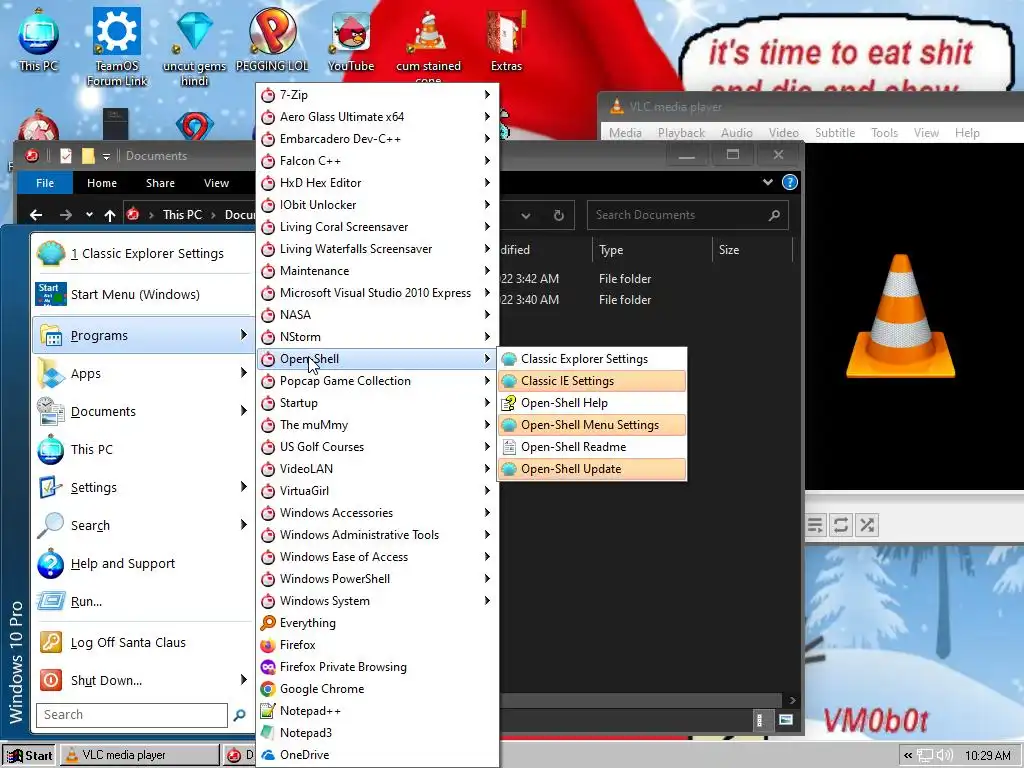Open the TeamOS Forum Link desktop icon
The height and width of the screenshot is (768, 1024).
tap(117, 47)
